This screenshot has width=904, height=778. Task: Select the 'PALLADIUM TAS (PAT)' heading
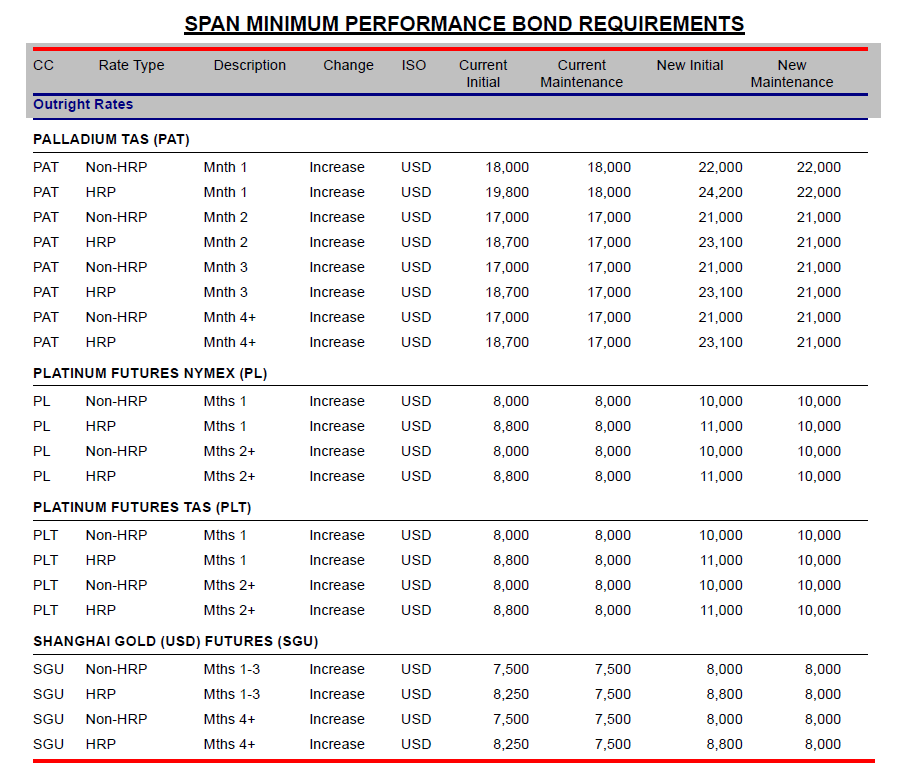[x=111, y=140]
